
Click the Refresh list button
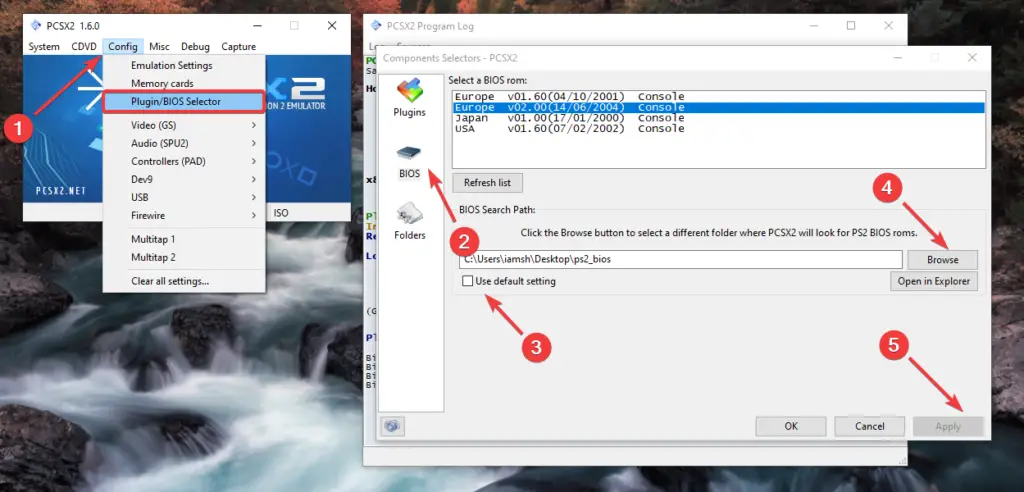pos(487,183)
